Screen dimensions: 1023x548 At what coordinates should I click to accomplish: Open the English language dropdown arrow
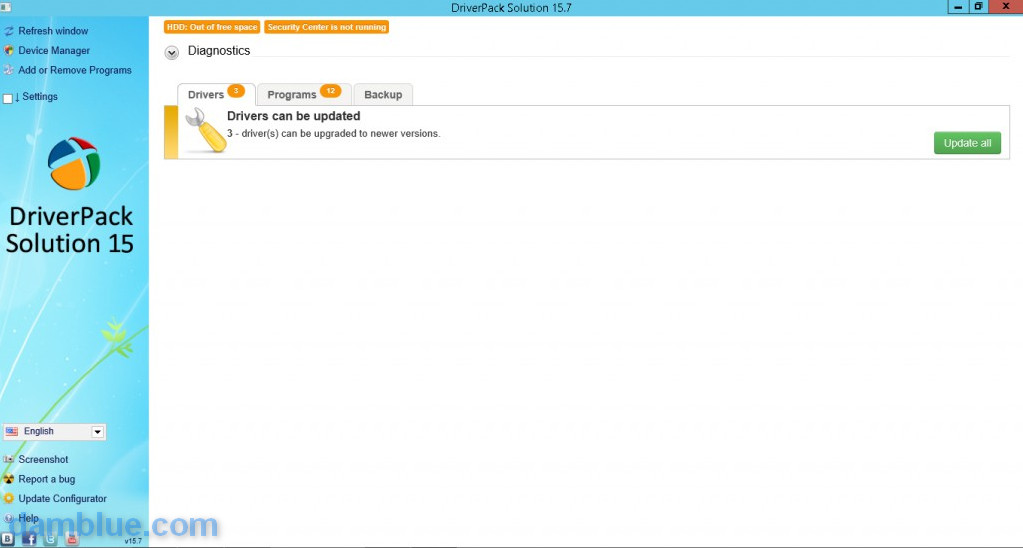97,432
